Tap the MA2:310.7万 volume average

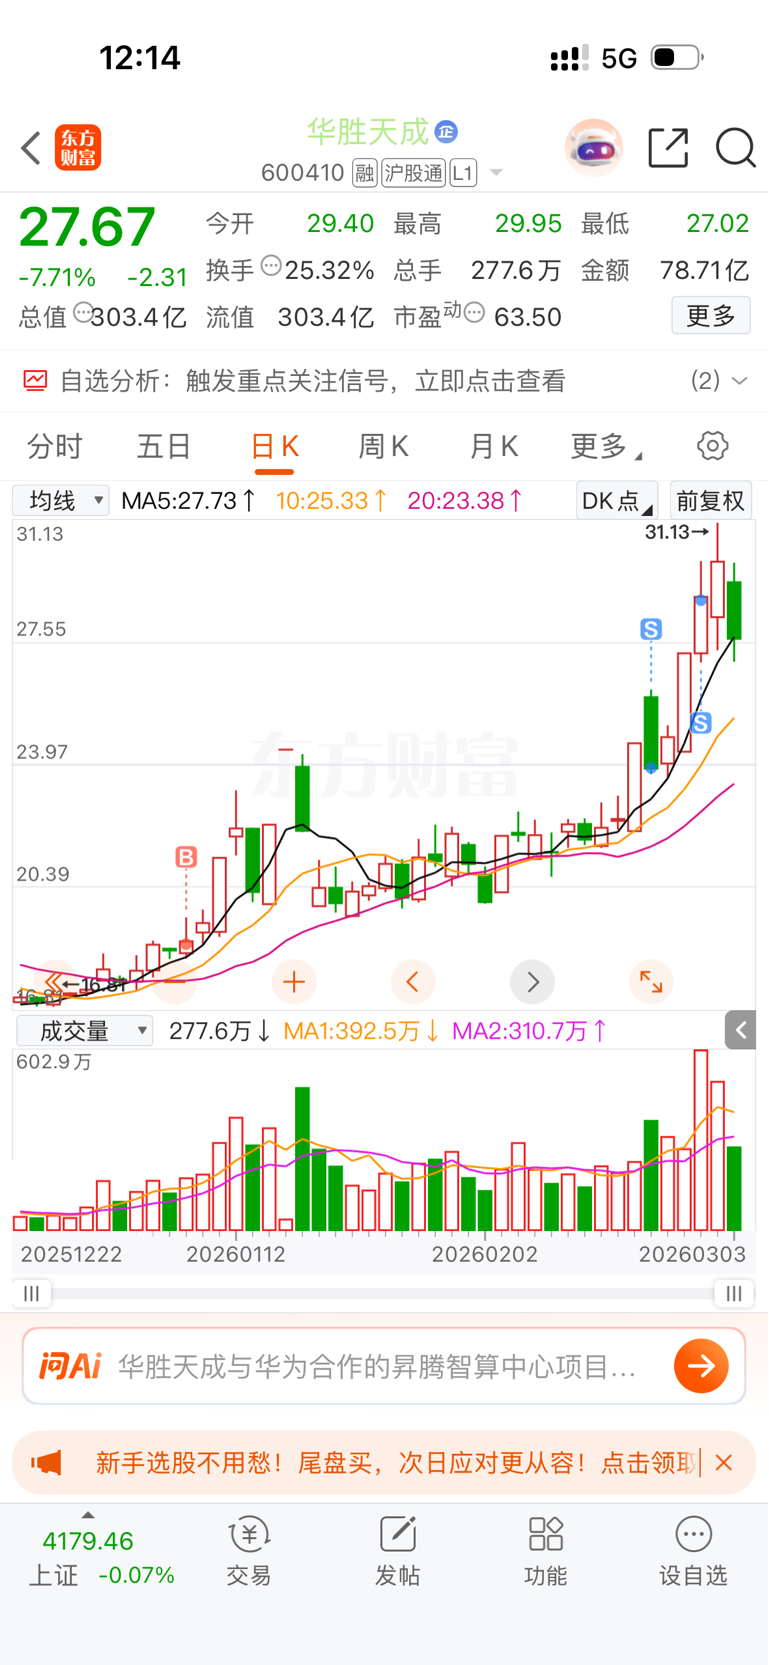pyautogui.click(x=529, y=1030)
